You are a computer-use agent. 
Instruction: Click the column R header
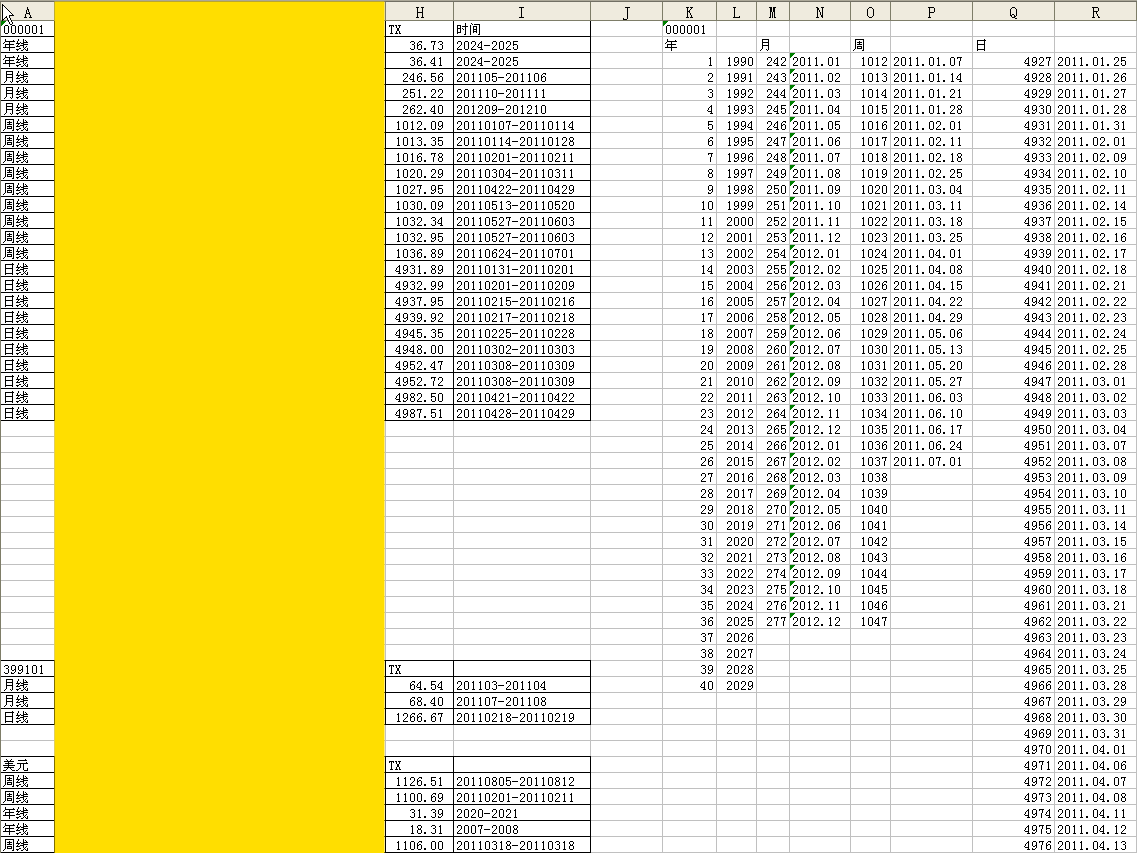point(1095,11)
